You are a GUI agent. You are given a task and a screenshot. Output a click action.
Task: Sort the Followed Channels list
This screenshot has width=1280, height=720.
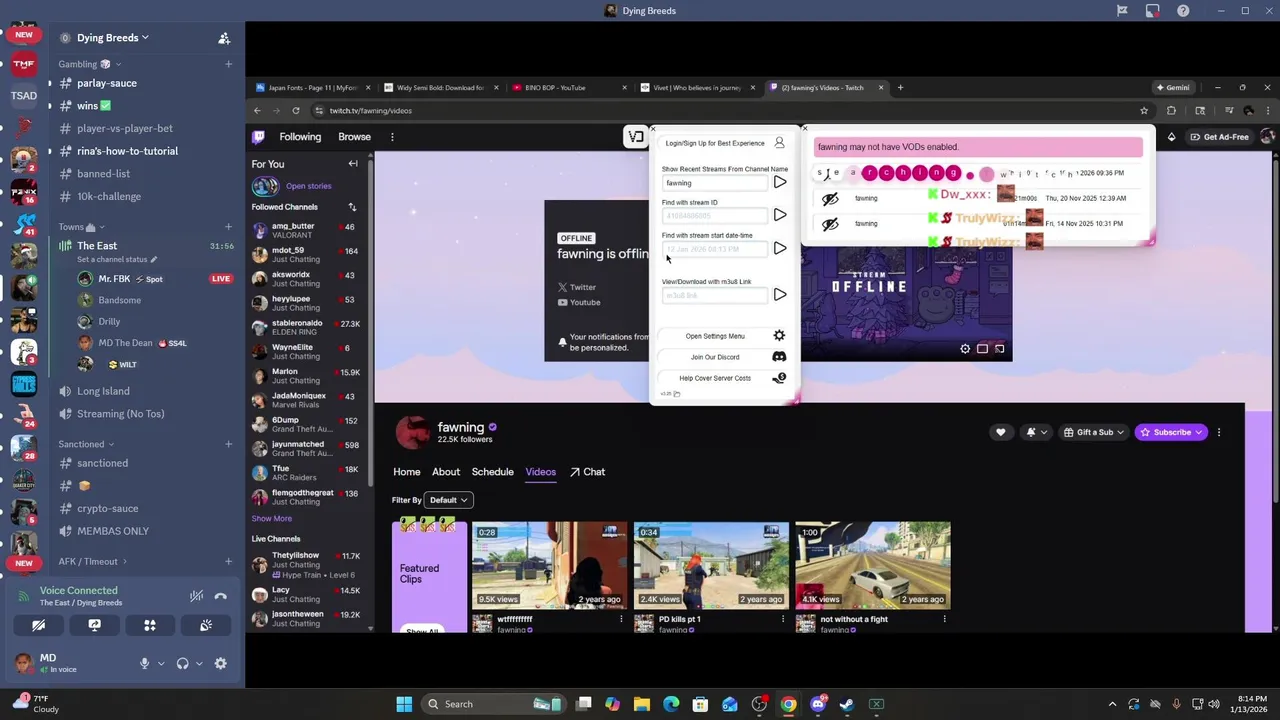[x=352, y=207]
